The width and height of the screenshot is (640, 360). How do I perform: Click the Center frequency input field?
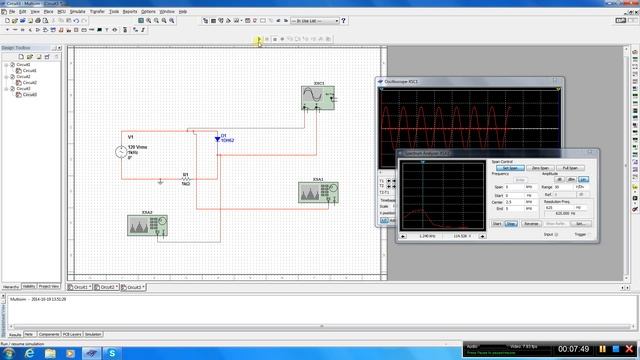pyautogui.click(x=514, y=202)
